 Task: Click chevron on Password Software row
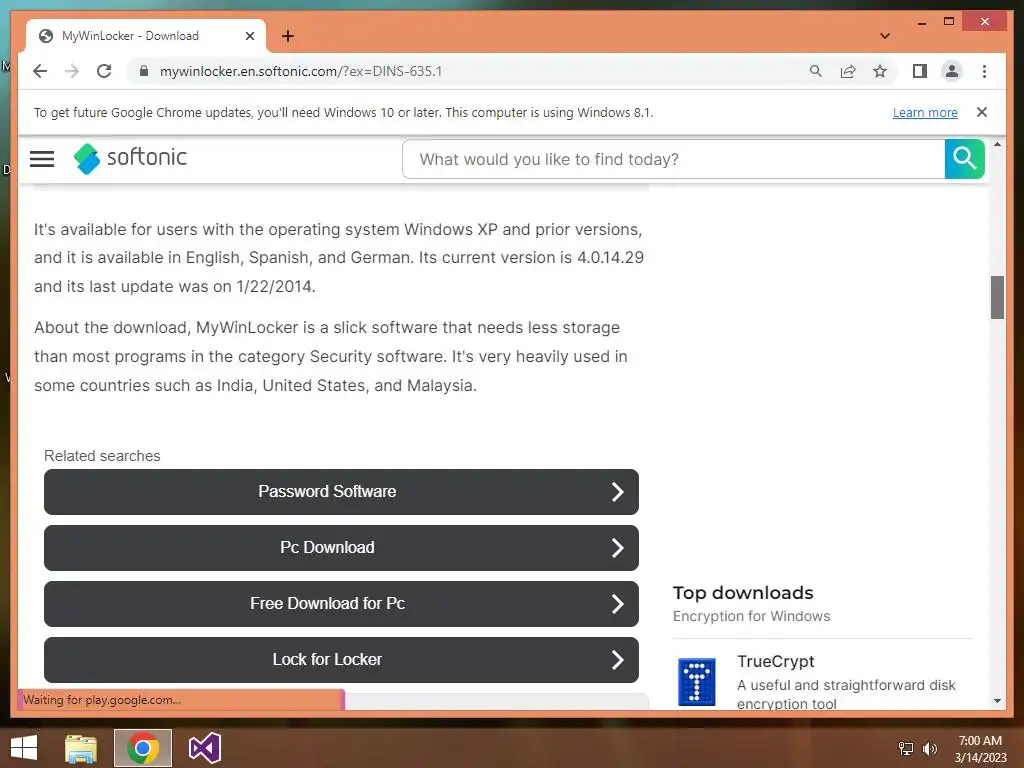[x=617, y=492]
